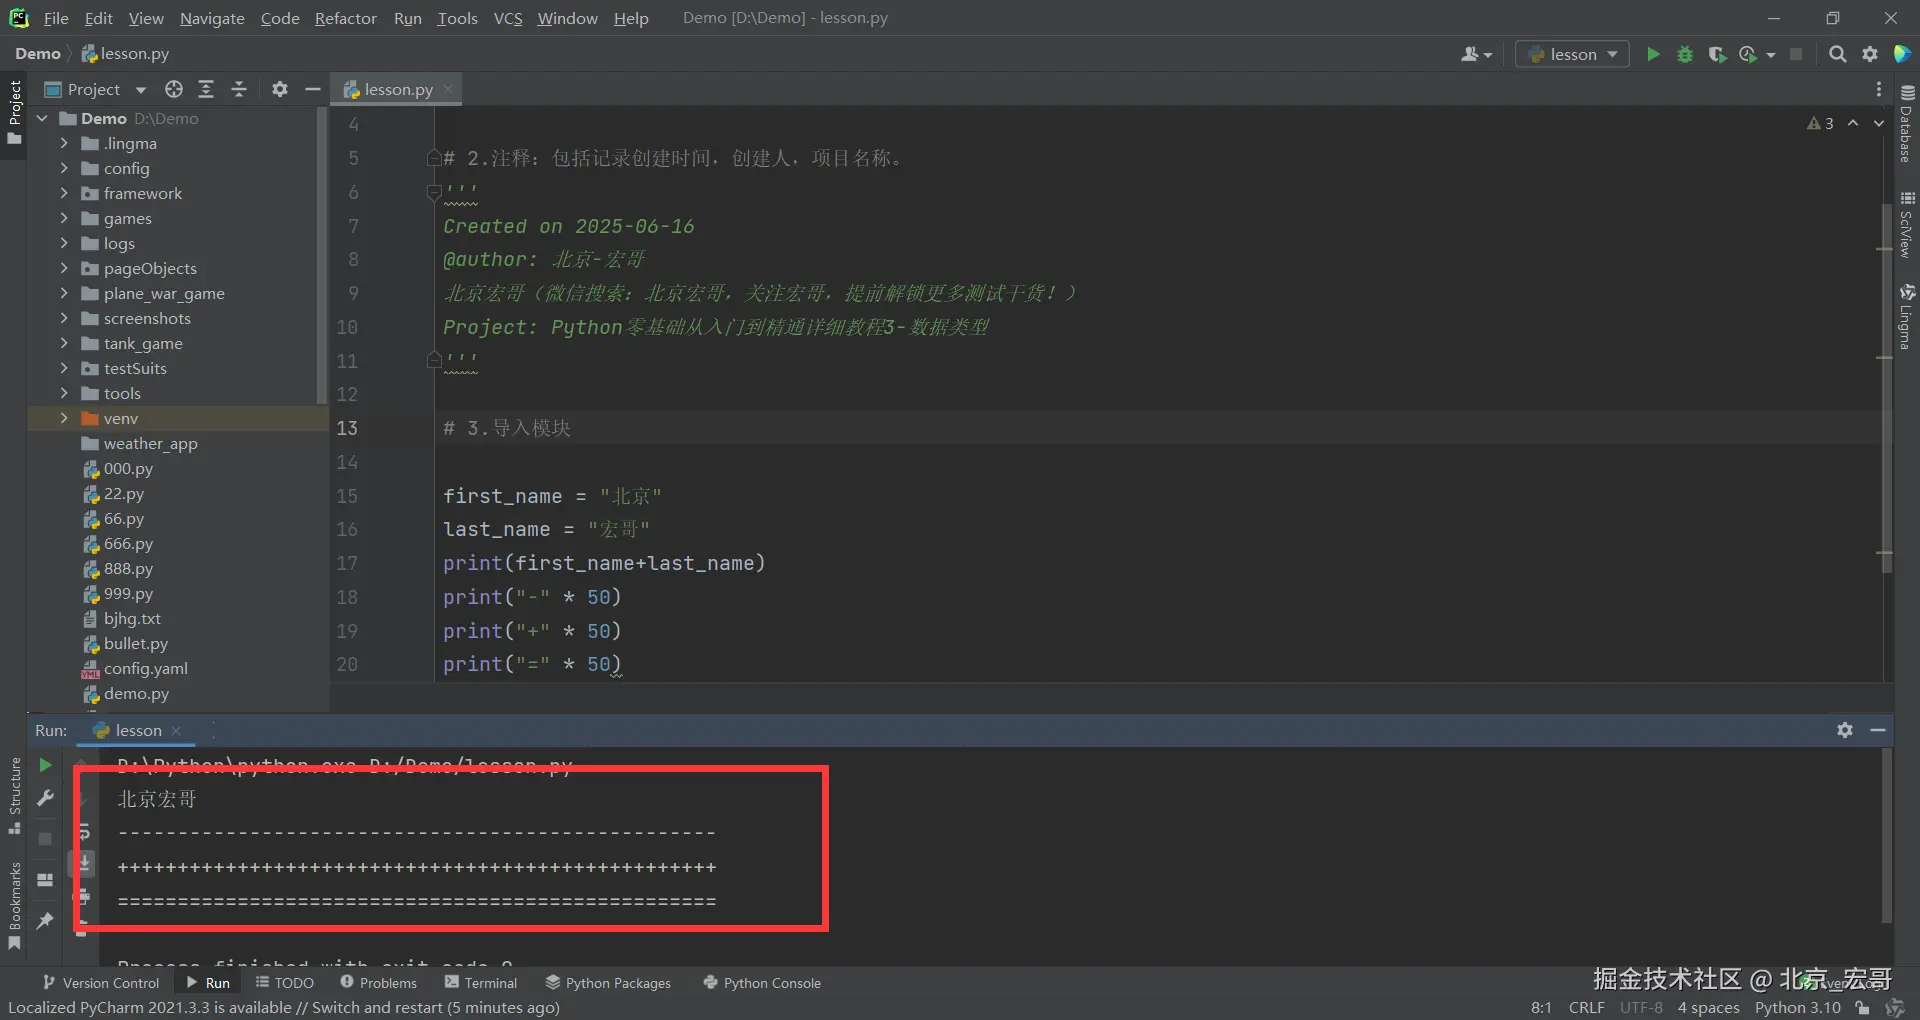Image resolution: width=1920 pixels, height=1020 pixels.
Task: Open the VCS menu
Action: coord(508,18)
